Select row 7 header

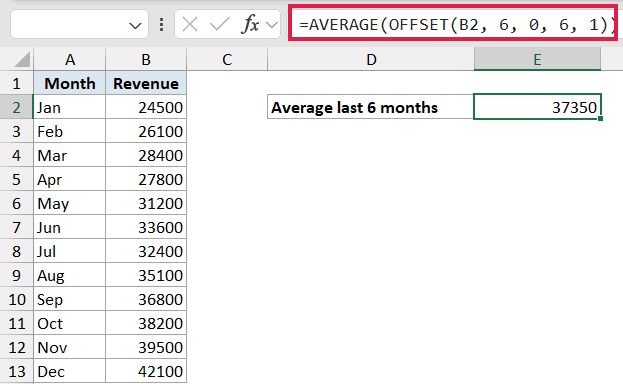pyautogui.click(x=16, y=227)
